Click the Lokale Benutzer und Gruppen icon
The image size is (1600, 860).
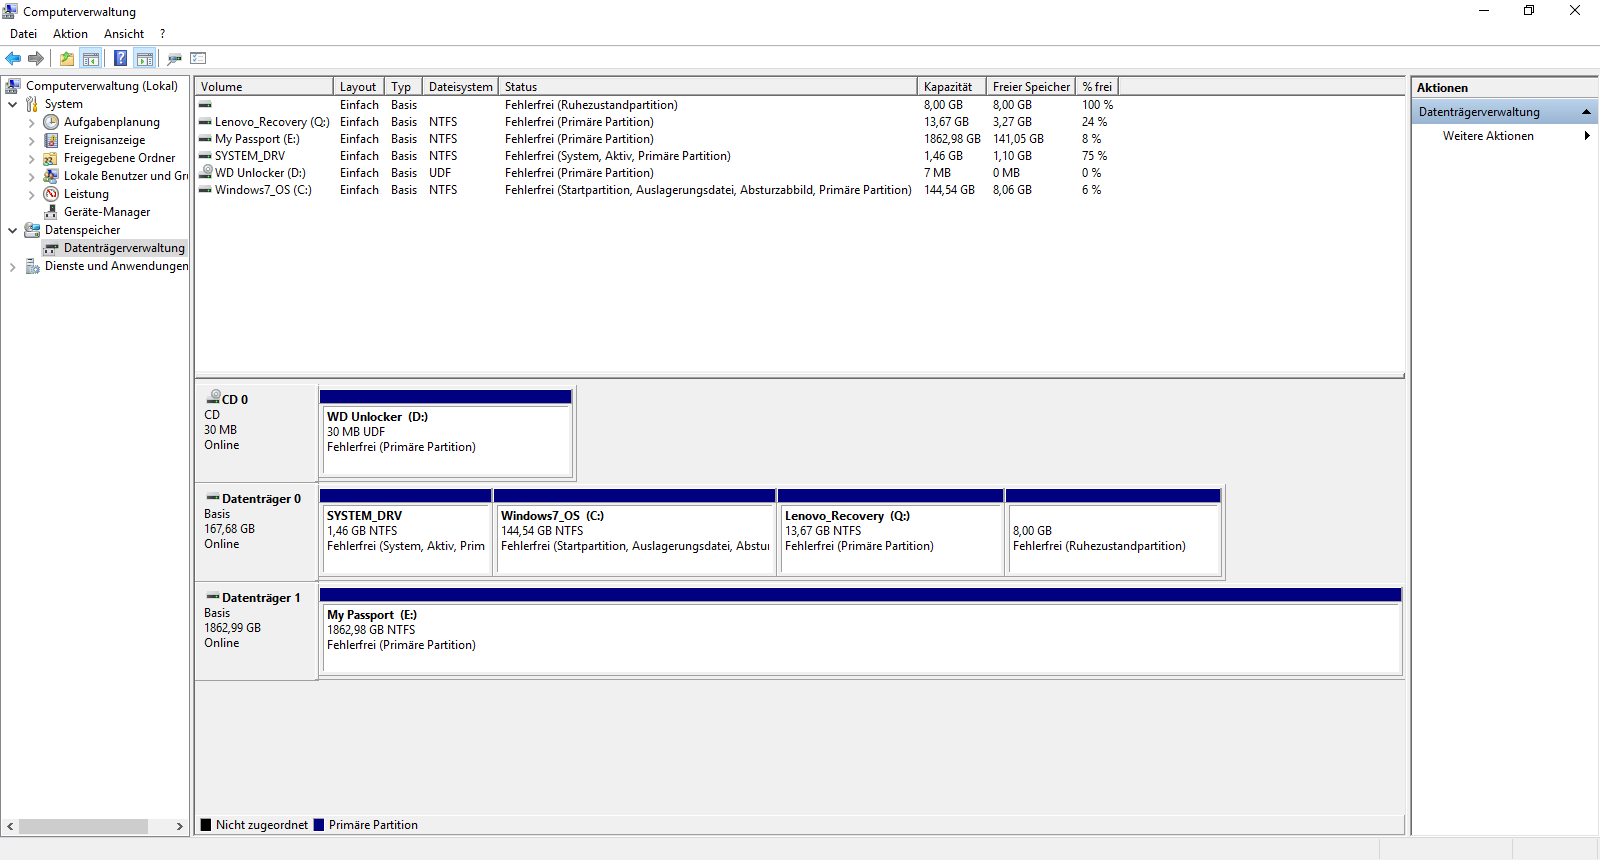point(51,176)
